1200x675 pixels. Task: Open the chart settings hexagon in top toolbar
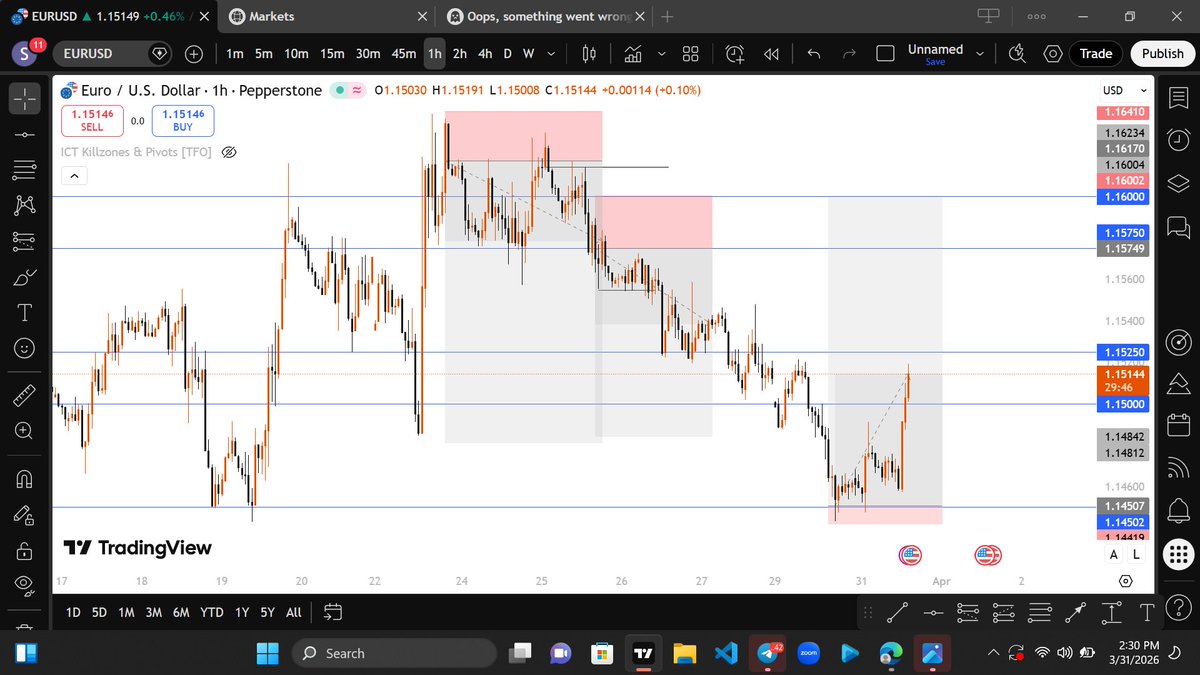click(x=1053, y=54)
